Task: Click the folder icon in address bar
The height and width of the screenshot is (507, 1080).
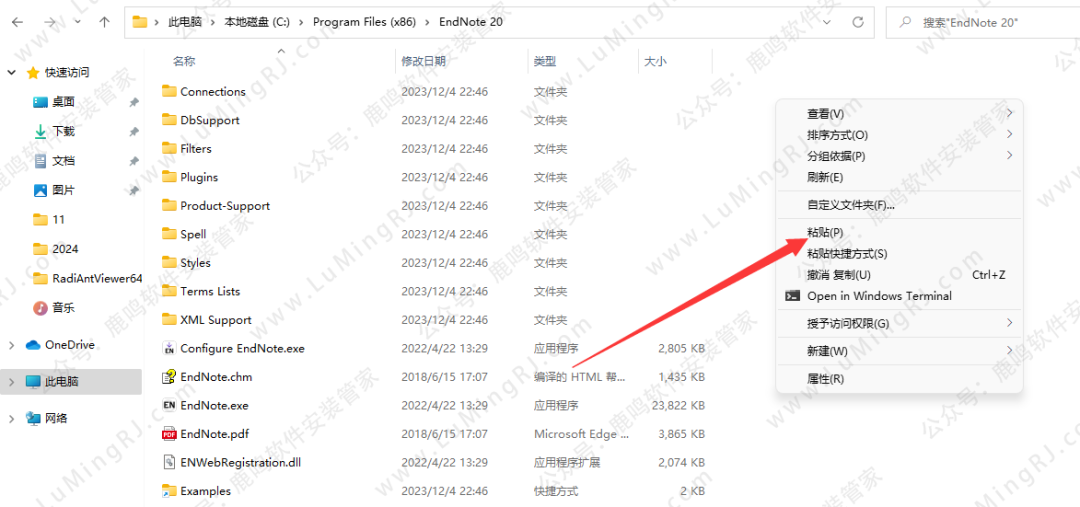Action: [141, 22]
